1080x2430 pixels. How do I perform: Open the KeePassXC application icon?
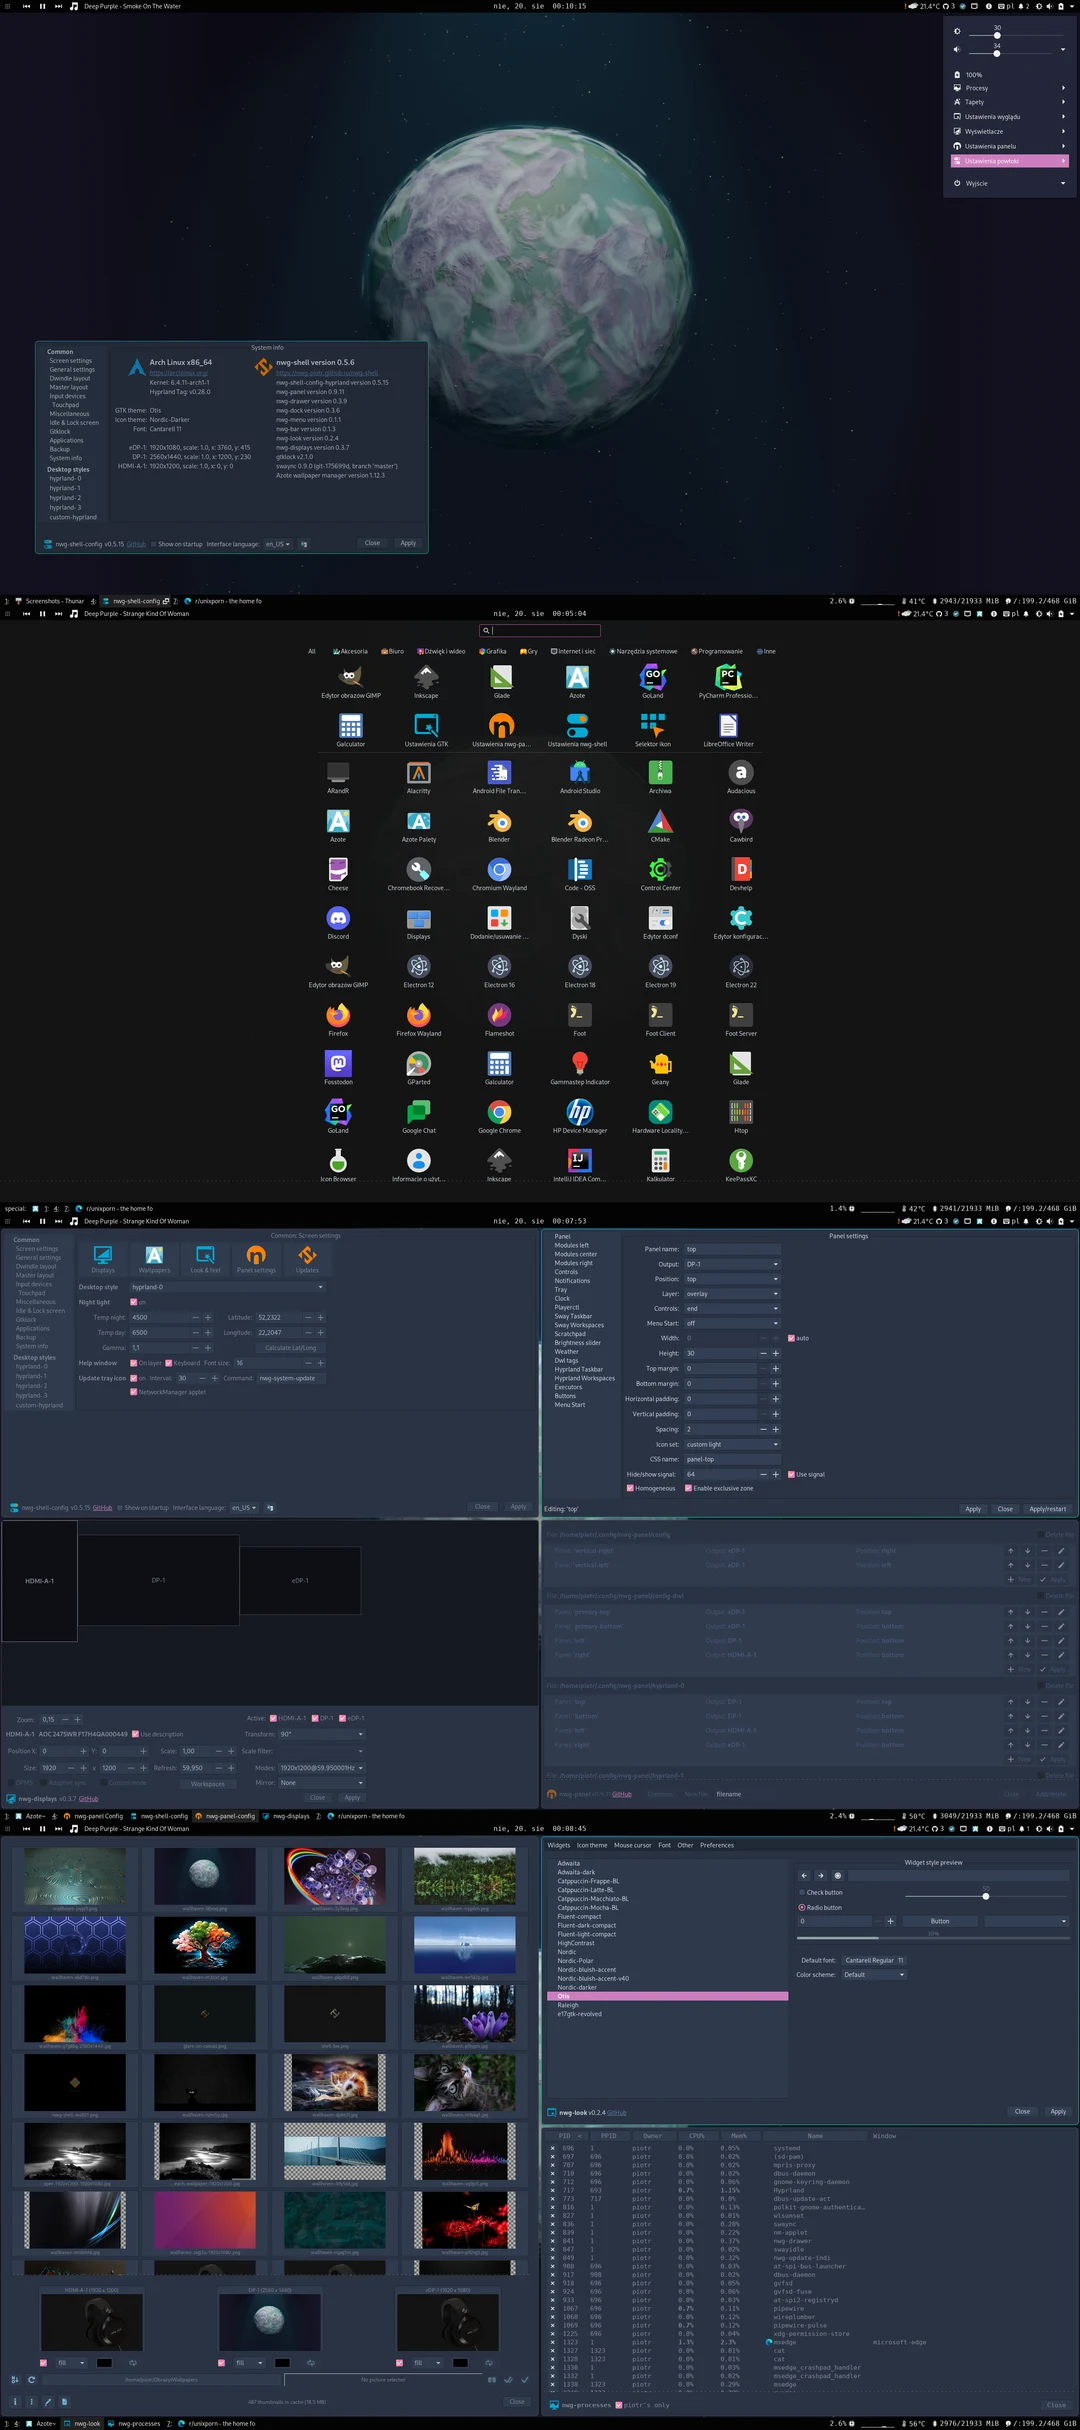(x=740, y=1161)
